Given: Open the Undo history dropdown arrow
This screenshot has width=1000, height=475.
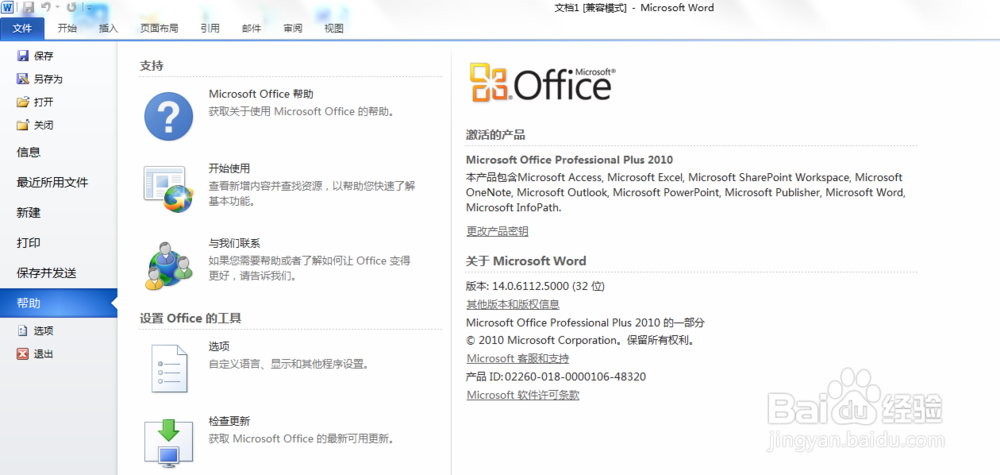Looking at the screenshot, I should pos(57,8).
